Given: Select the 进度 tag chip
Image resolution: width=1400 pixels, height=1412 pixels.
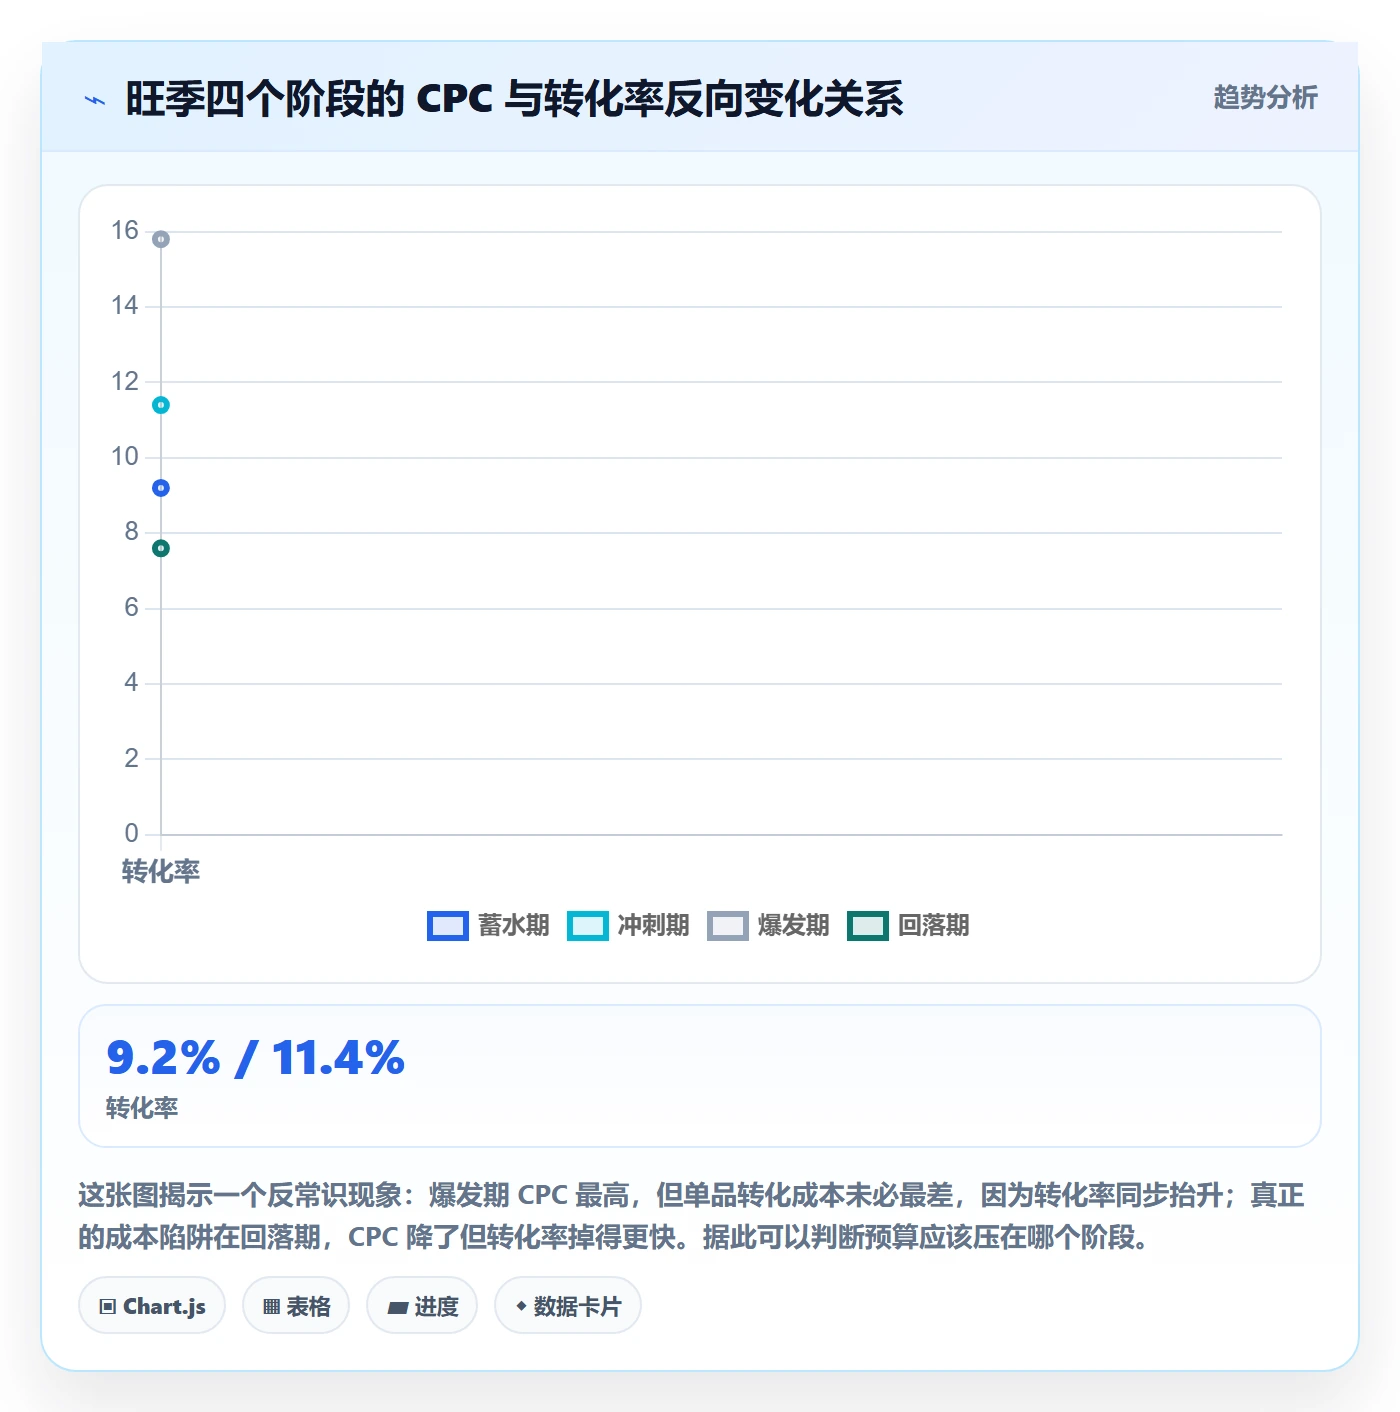Looking at the screenshot, I should [422, 1305].
